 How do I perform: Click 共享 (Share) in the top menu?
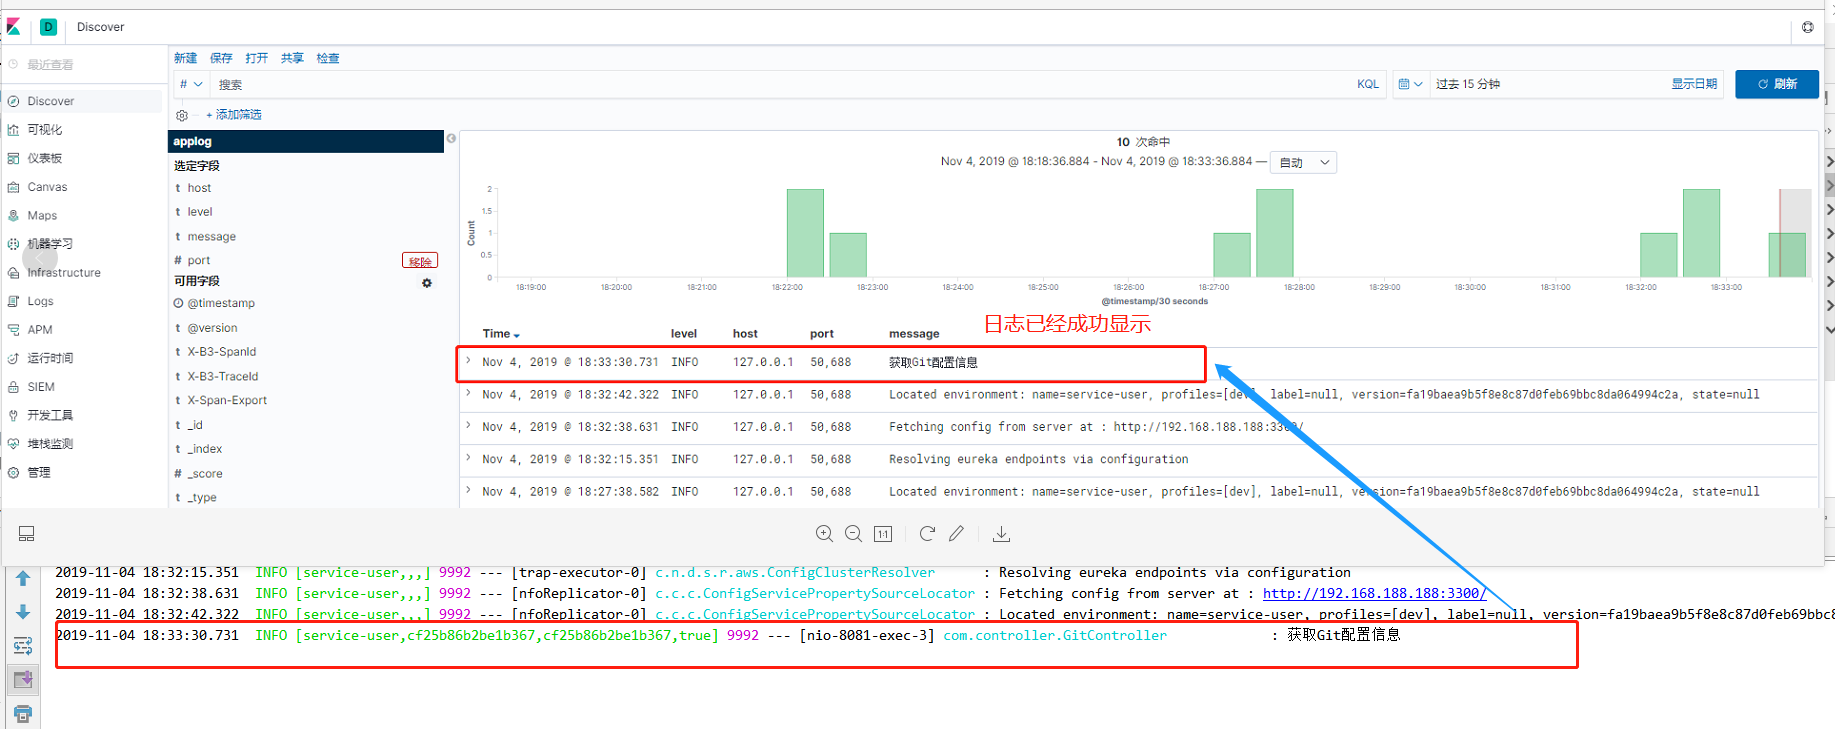click(292, 58)
